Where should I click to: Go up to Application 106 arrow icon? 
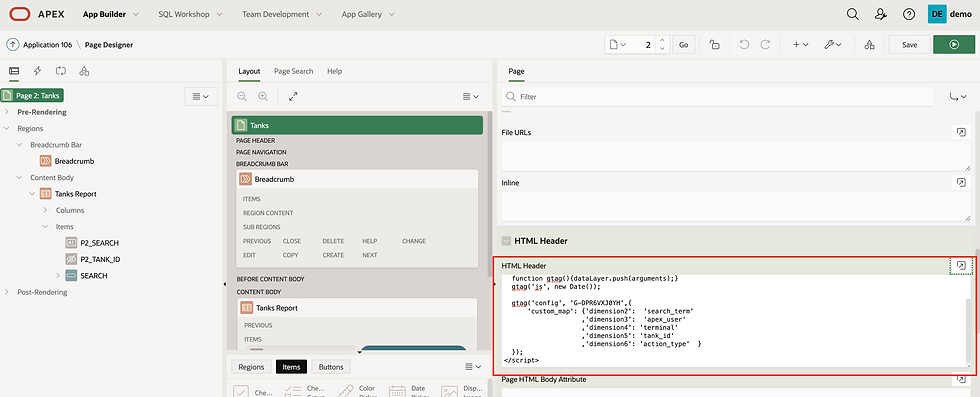click(12, 45)
